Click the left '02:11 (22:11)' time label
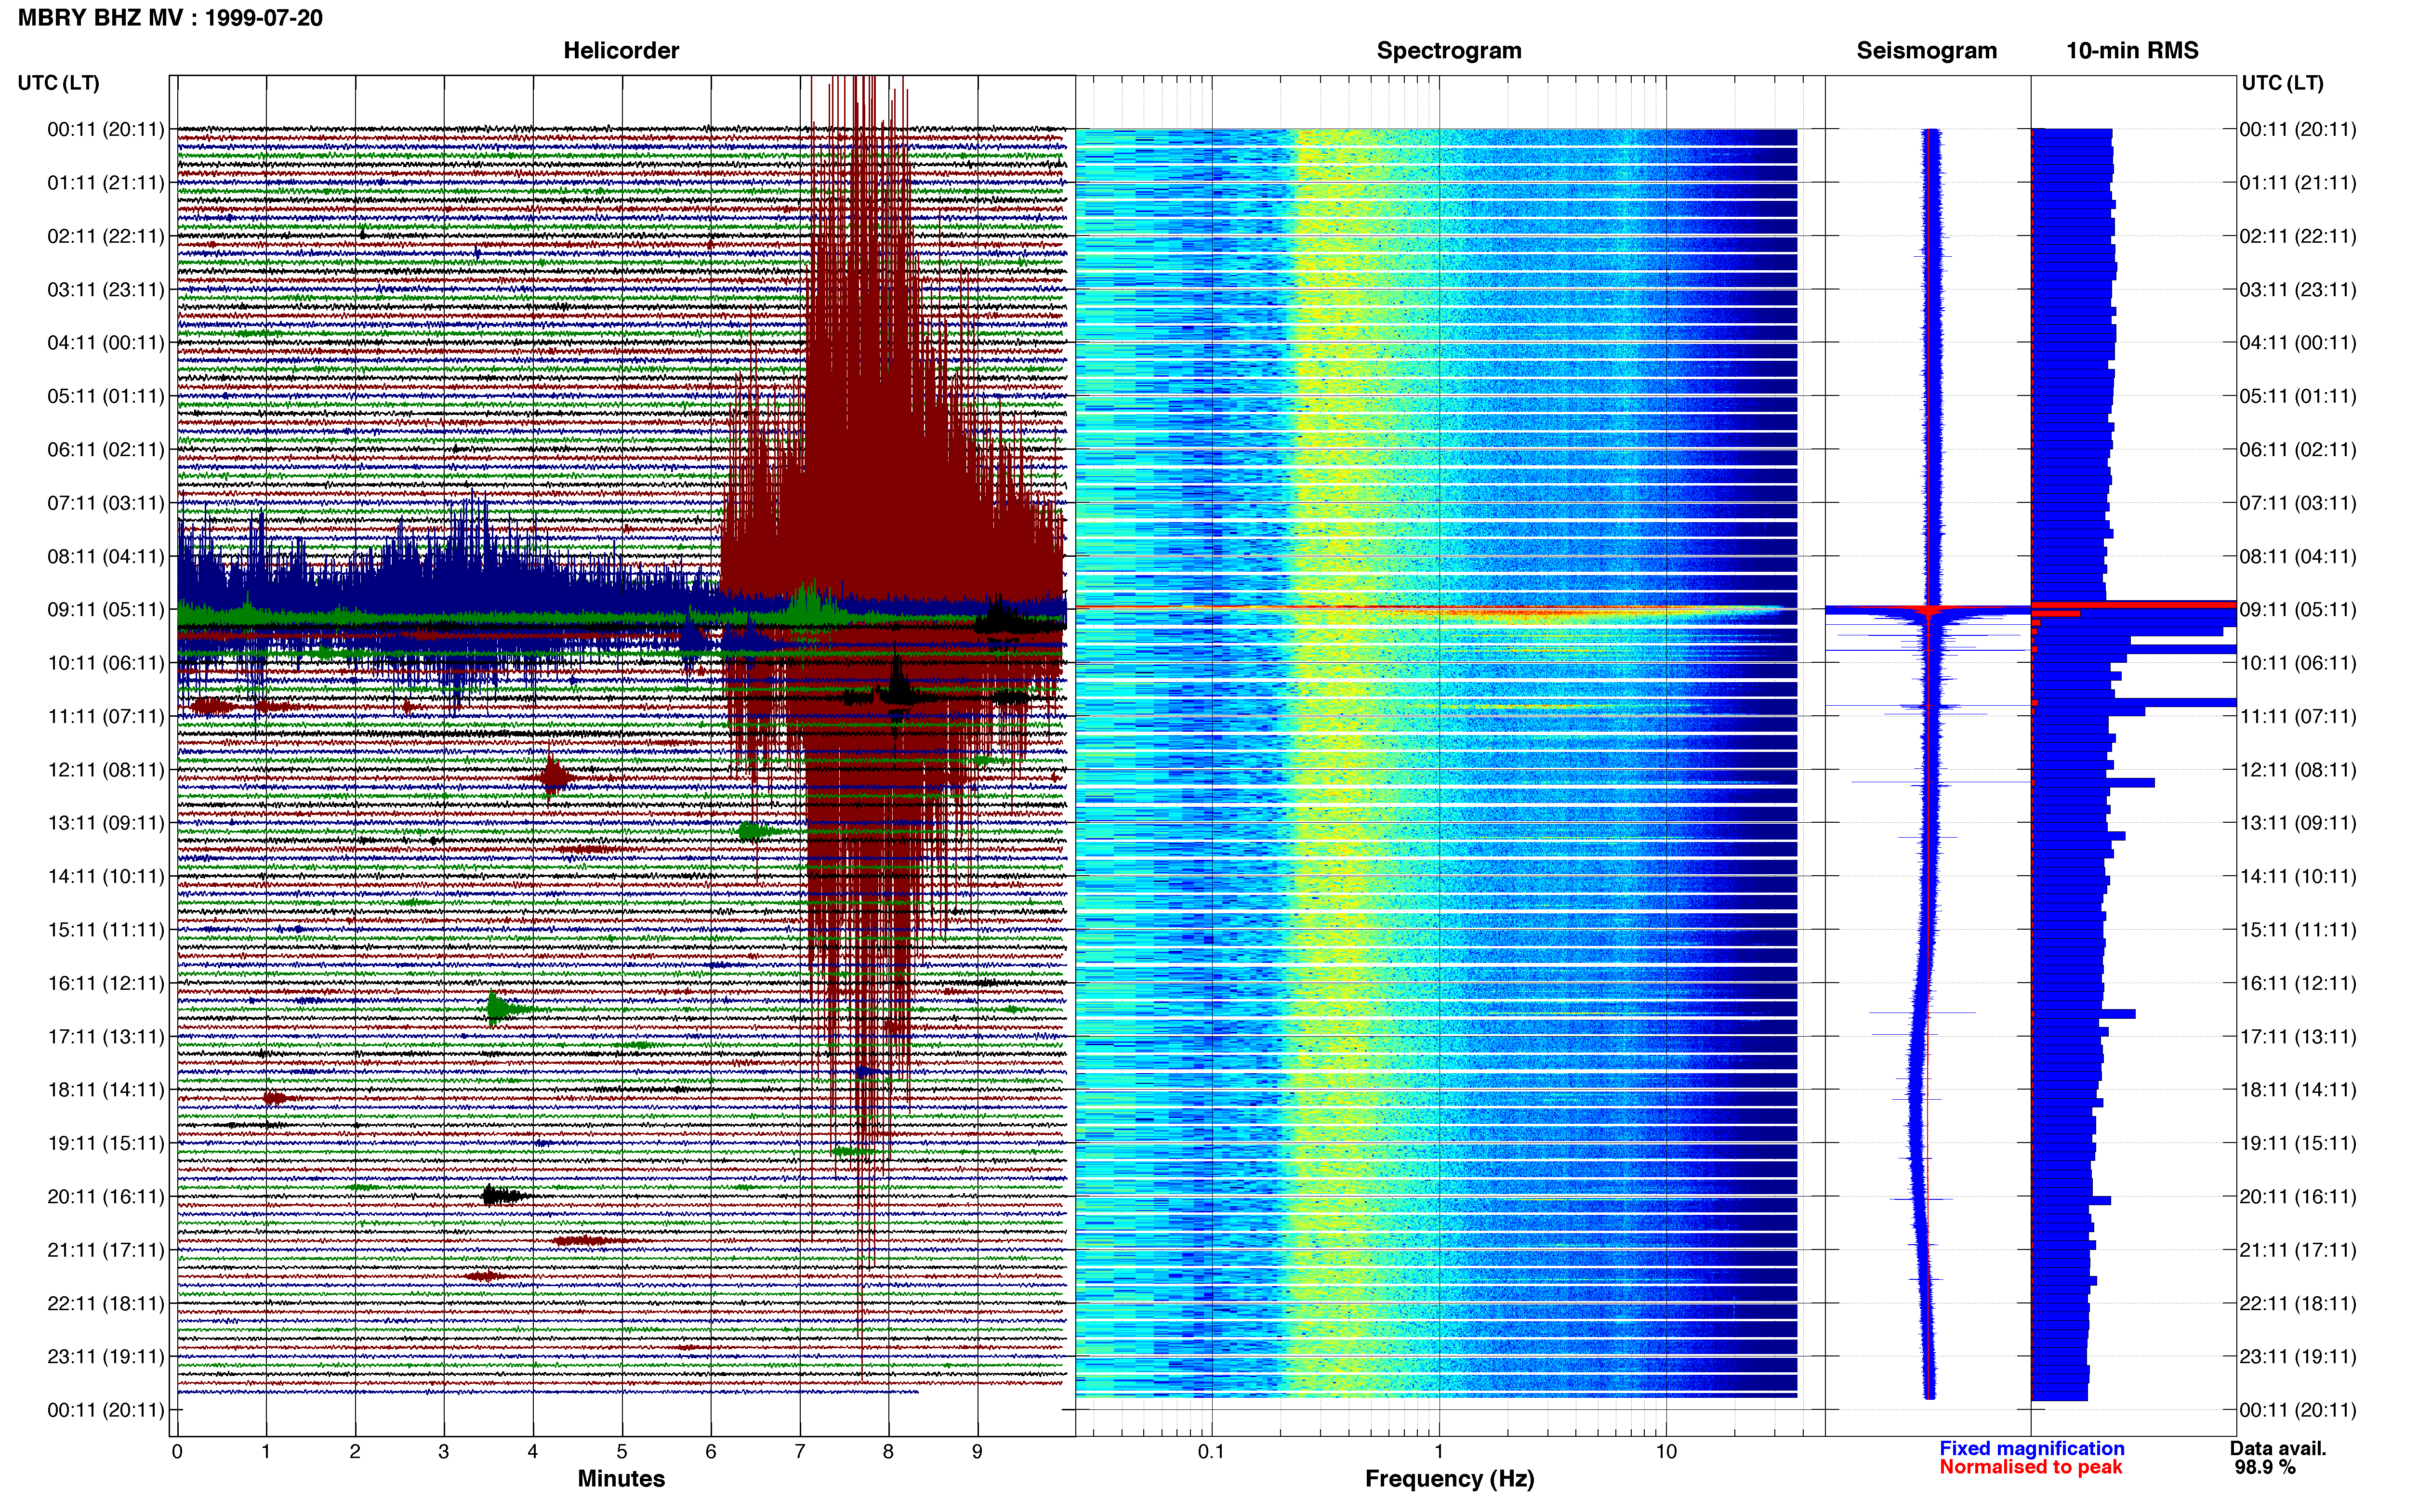 (x=106, y=236)
